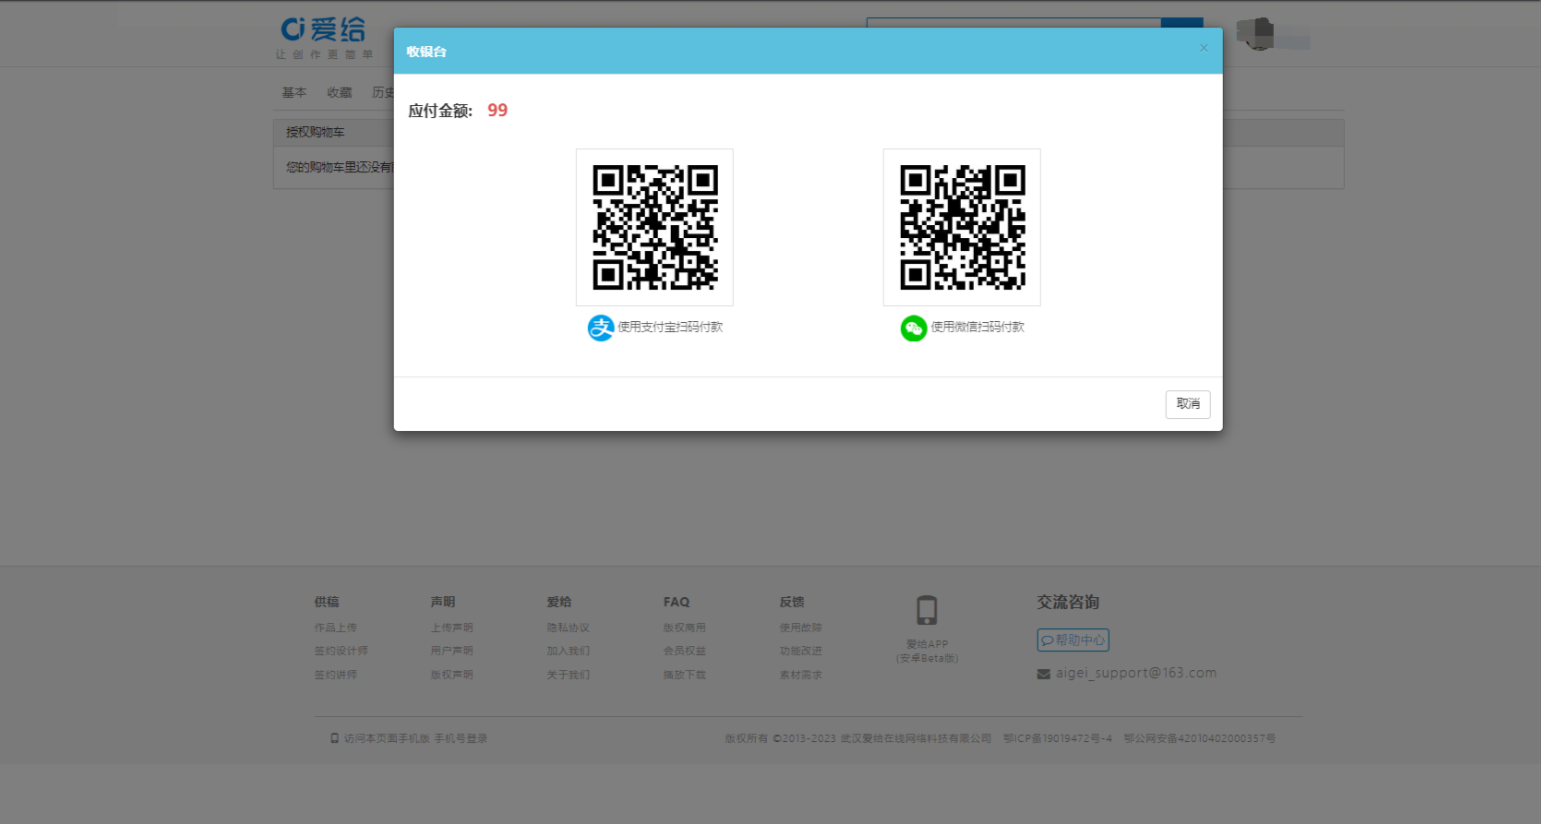
Task: Click the payable amount 99
Action: click(498, 110)
